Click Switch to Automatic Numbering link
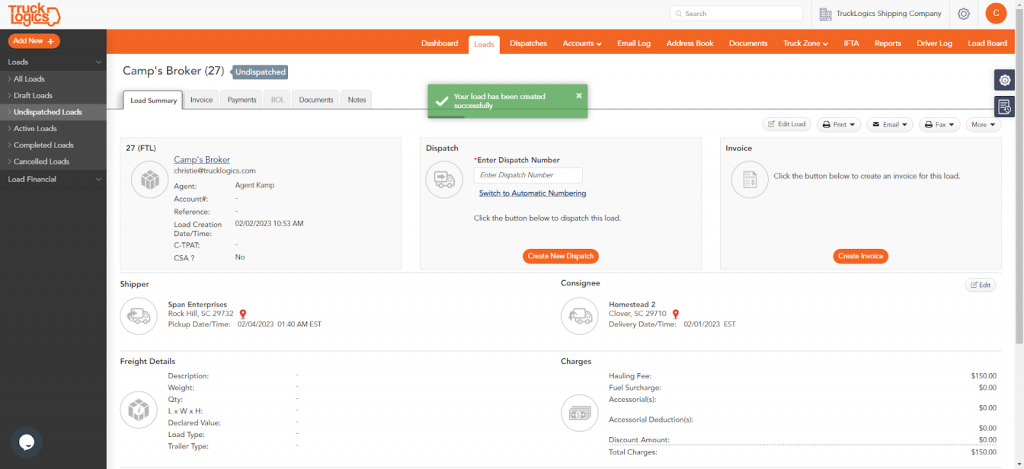The image size is (1024, 469). (x=532, y=193)
